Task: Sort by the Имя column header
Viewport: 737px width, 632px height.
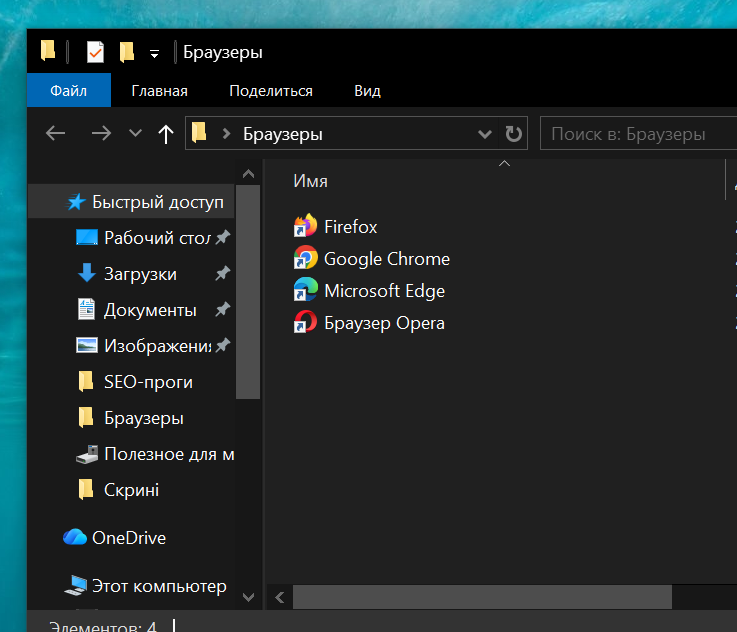Action: click(310, 181)
